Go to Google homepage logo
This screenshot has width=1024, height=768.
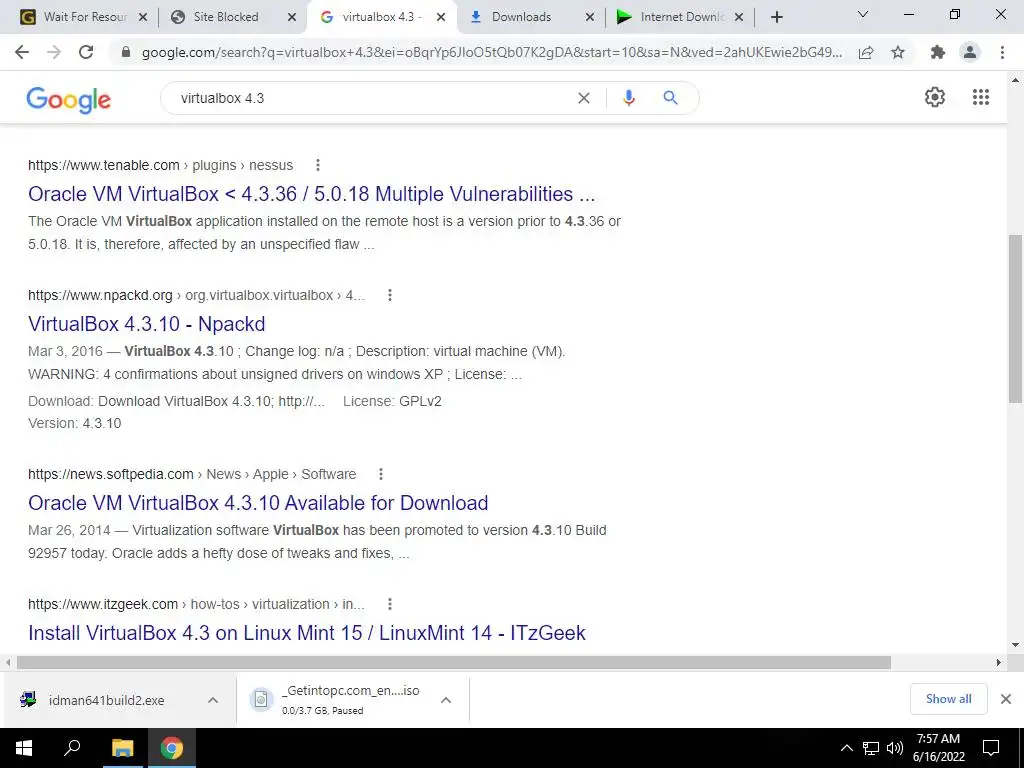[x=69, y=99]
